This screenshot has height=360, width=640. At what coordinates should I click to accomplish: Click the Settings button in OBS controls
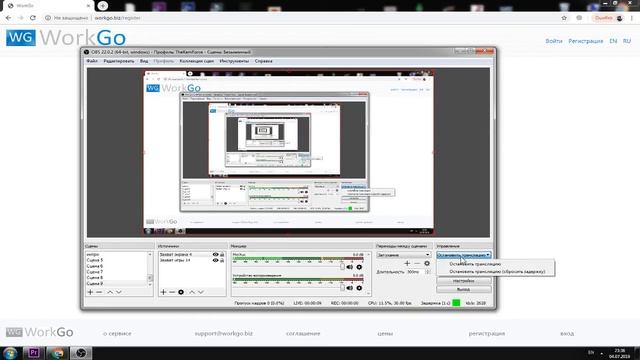coord(464,281)
